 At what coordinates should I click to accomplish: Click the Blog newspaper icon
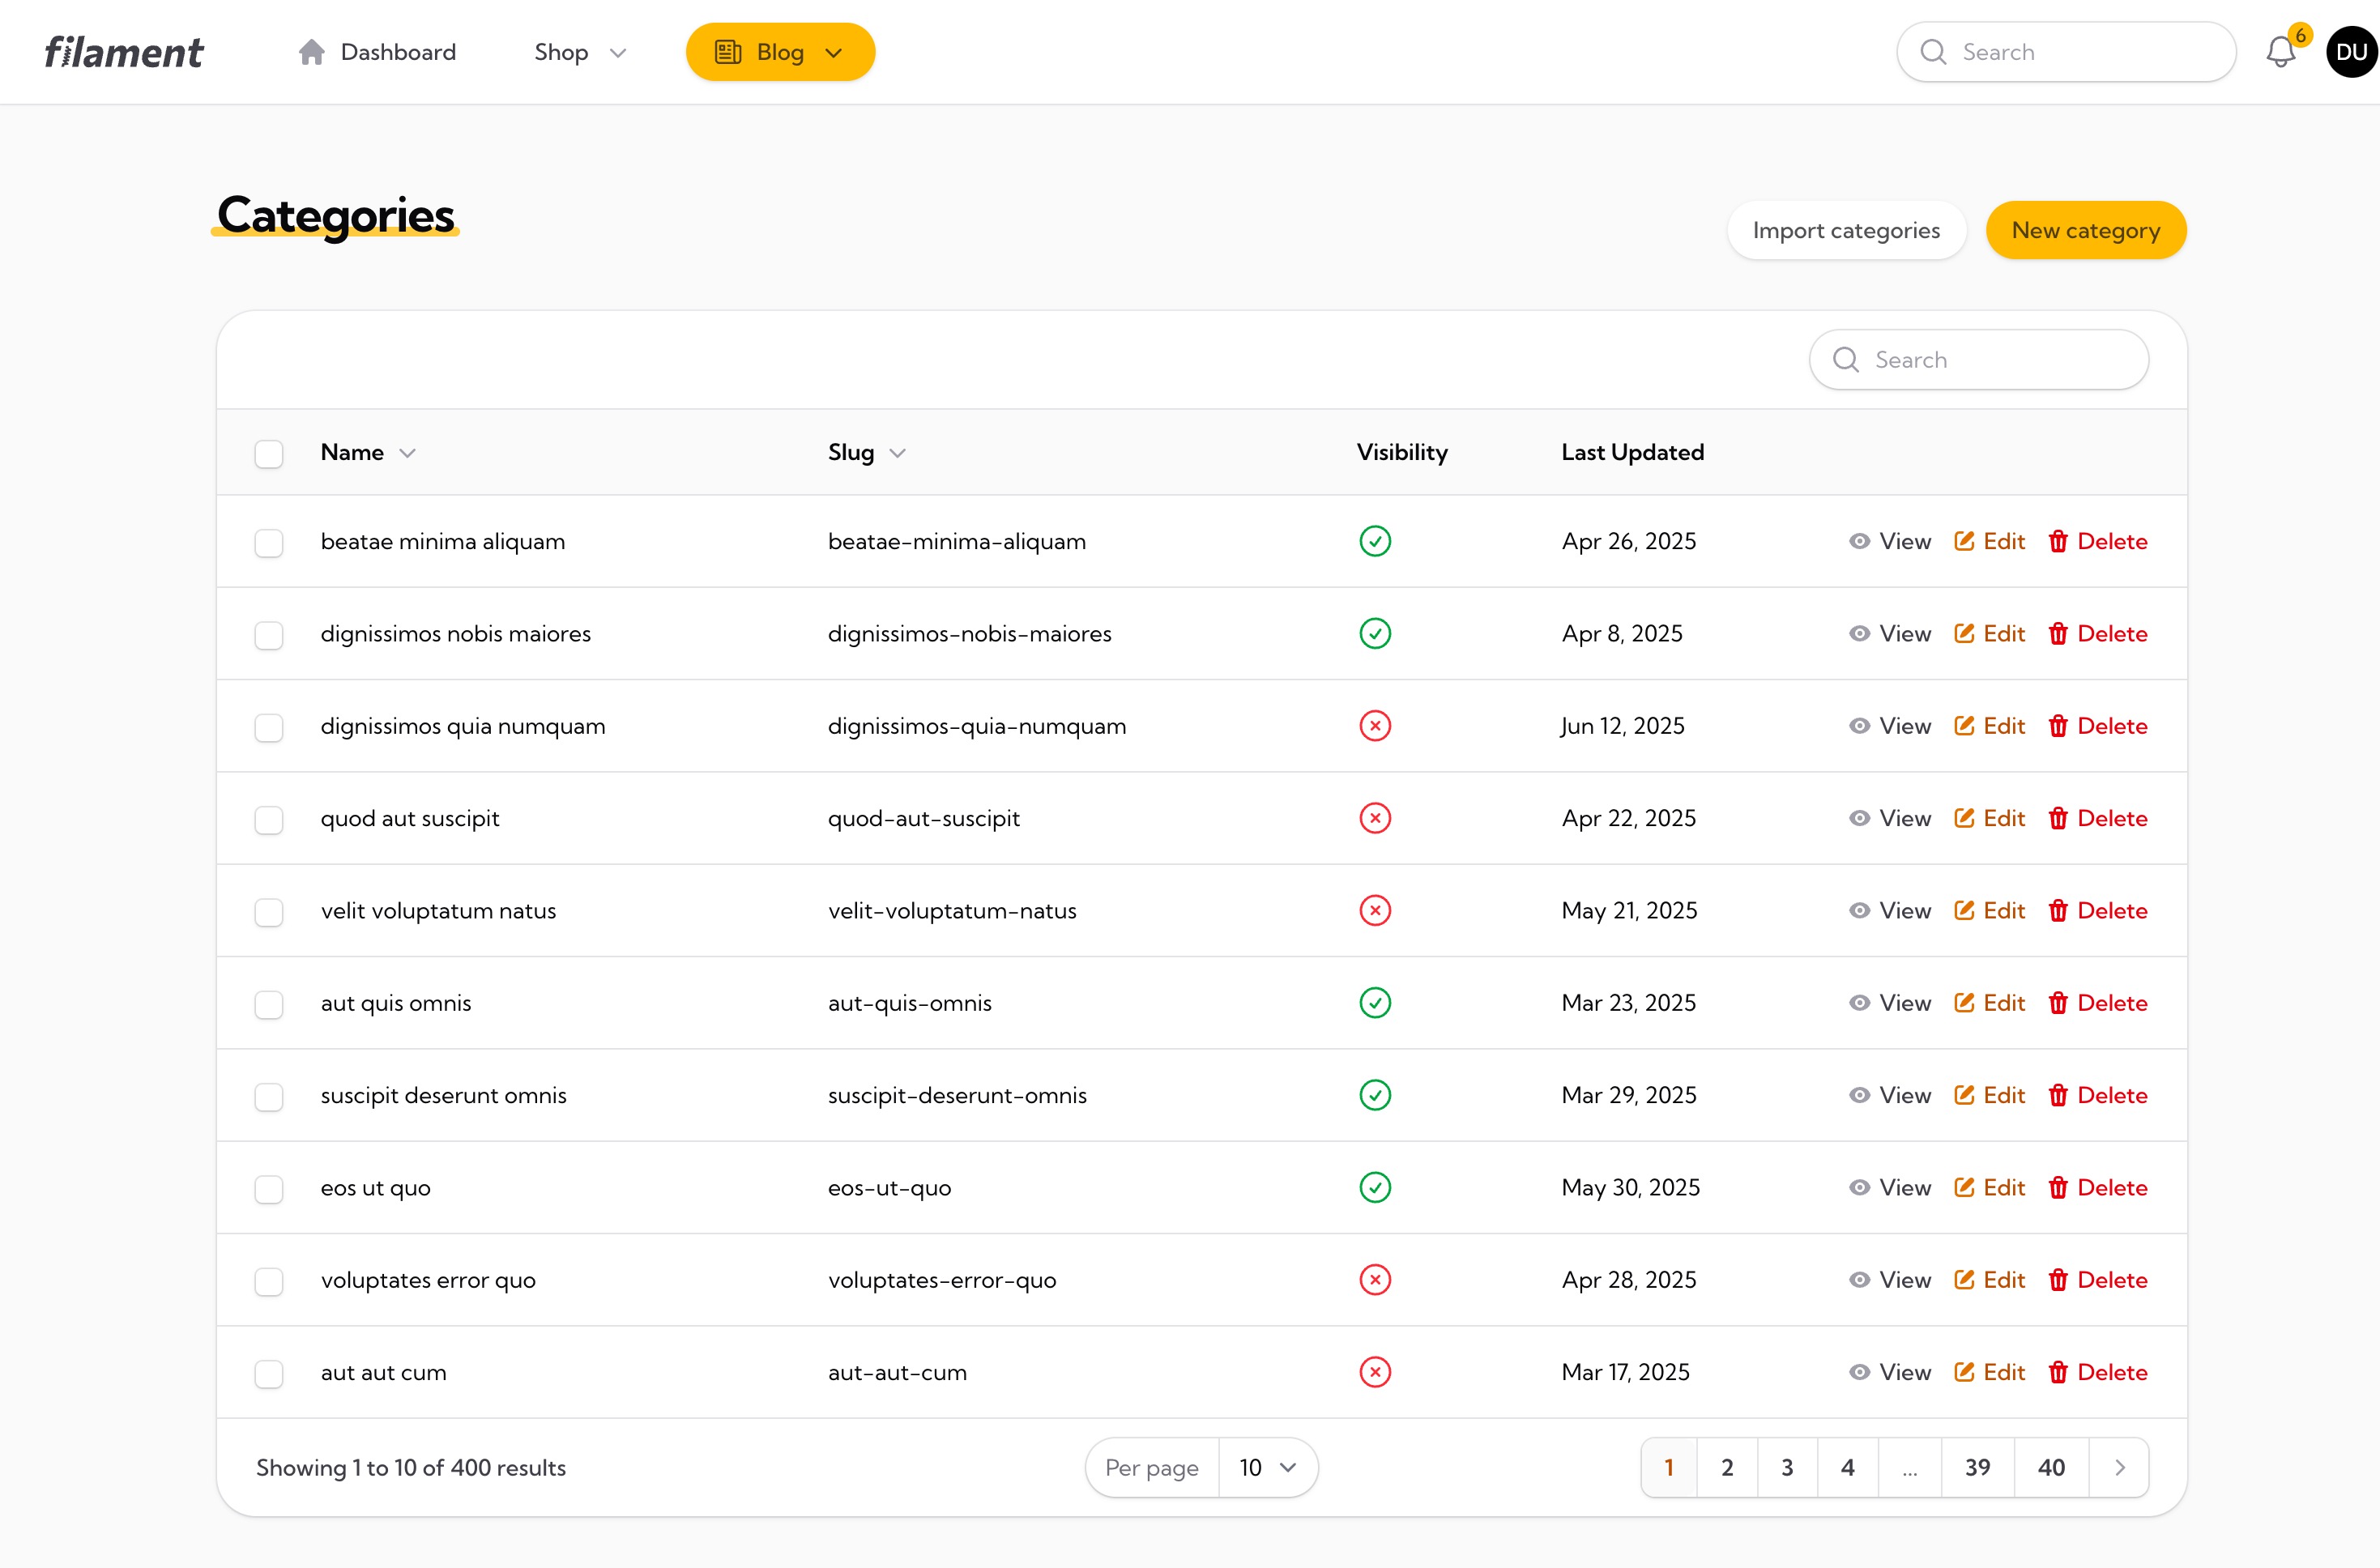[x=728, y=52]
